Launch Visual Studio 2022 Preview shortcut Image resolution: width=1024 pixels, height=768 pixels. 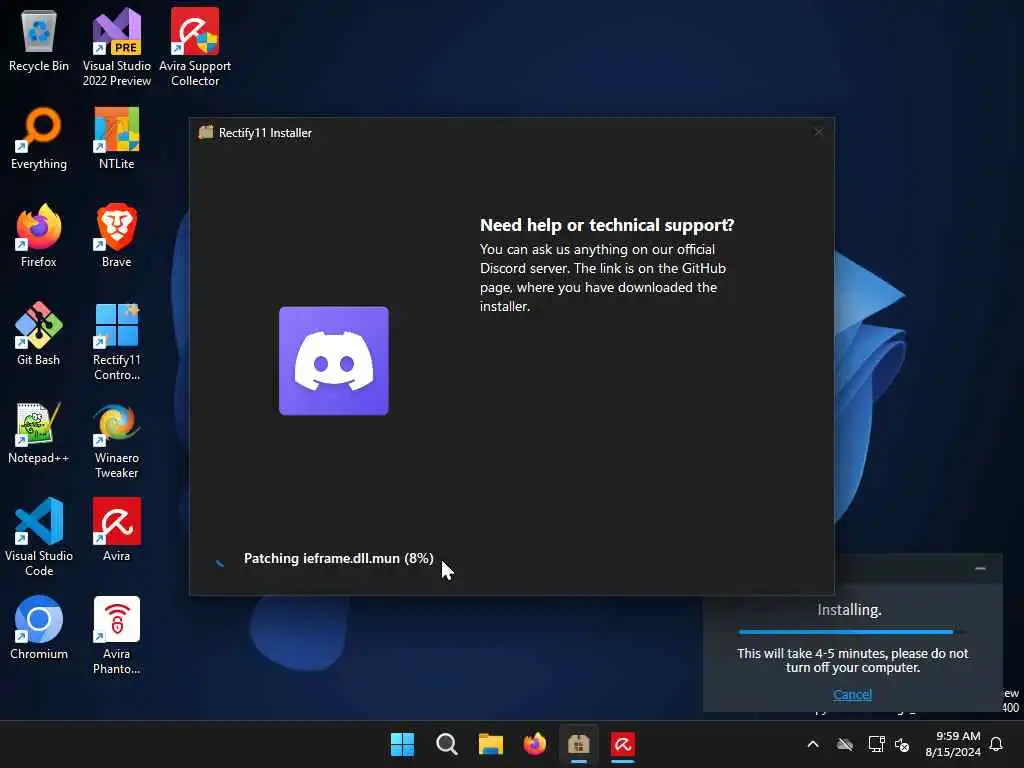tap(116, 47)
